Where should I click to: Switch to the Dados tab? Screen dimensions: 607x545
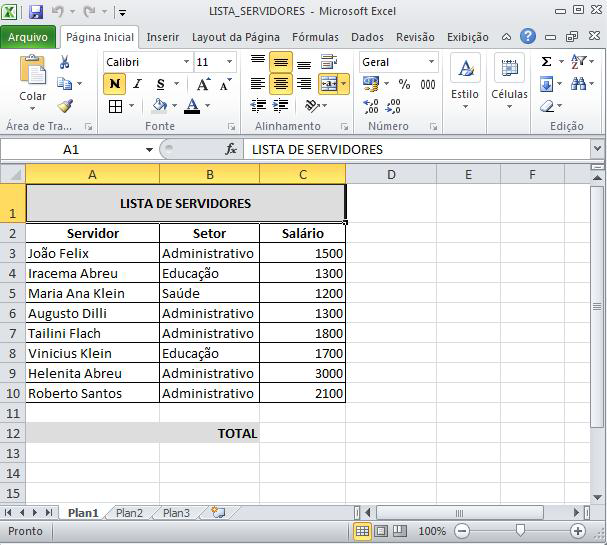(x=367, y=37)
